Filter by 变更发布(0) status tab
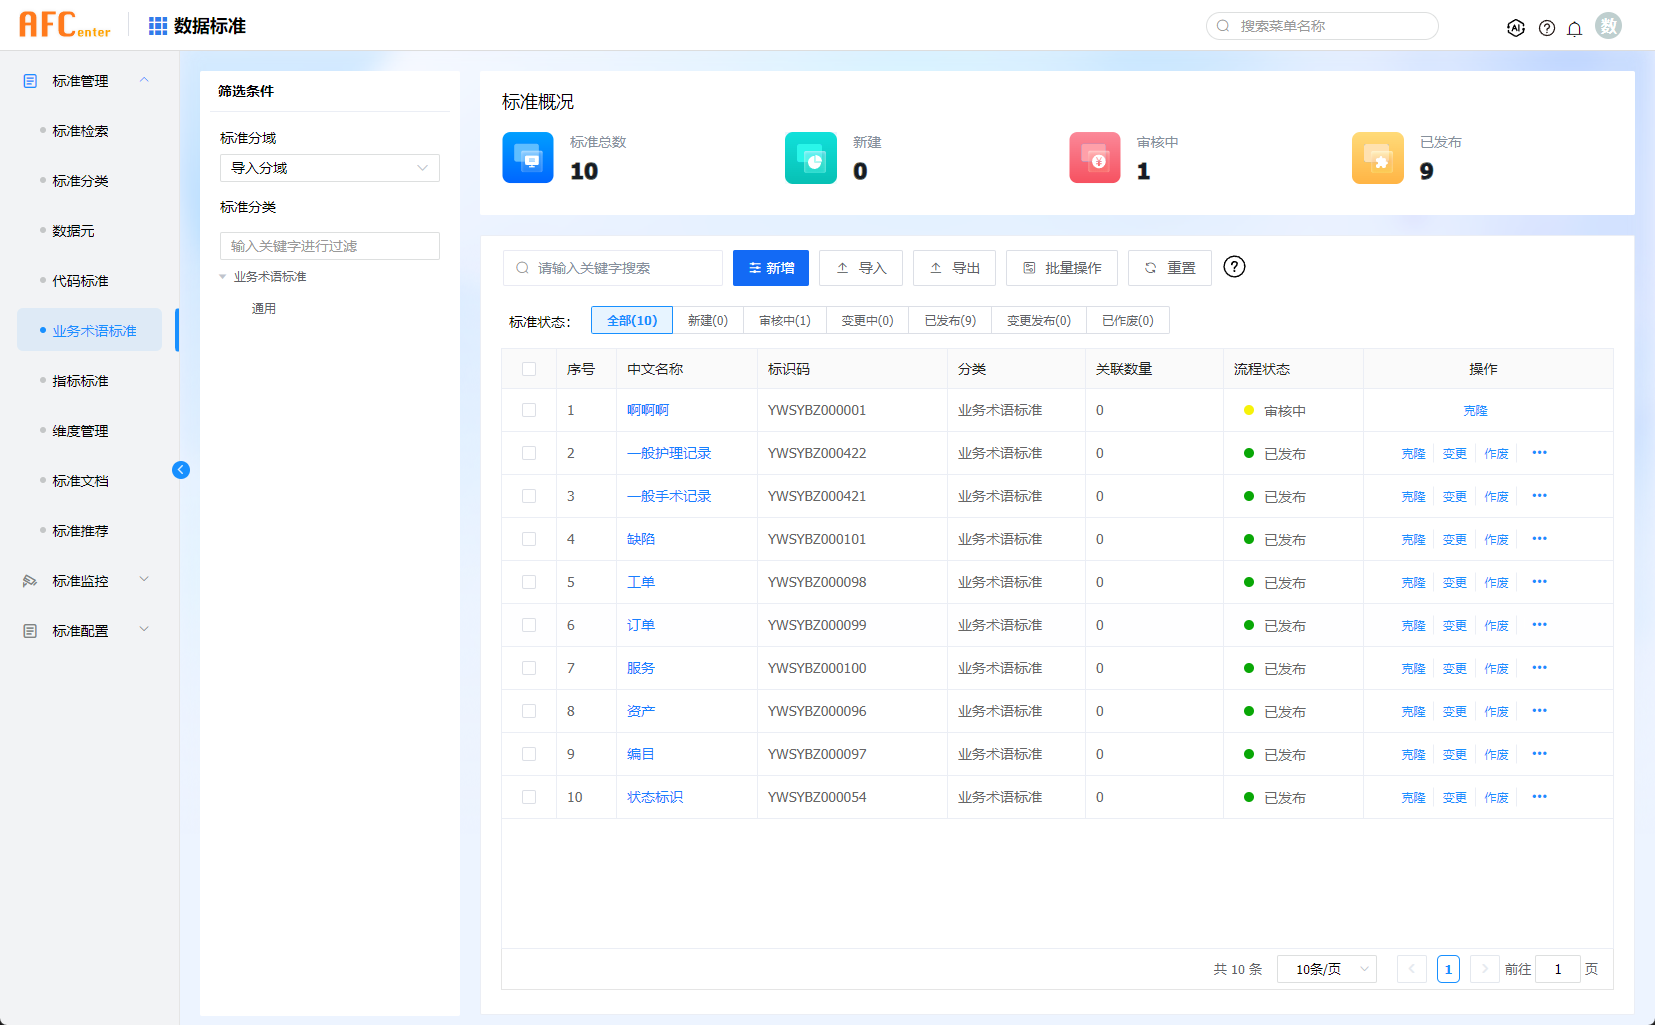 point(1039,320)
